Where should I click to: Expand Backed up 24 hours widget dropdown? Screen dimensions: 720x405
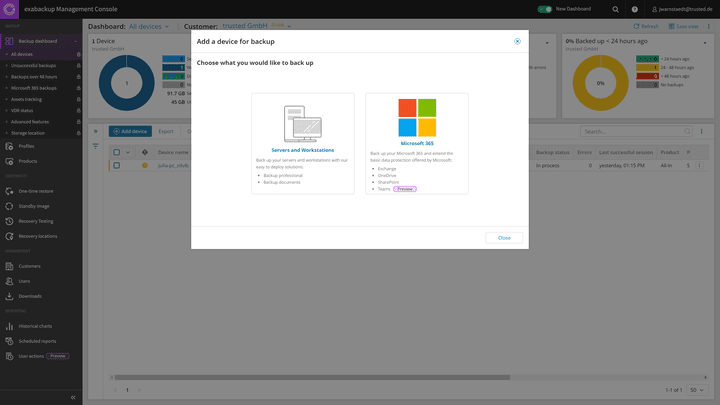[705, 43]
